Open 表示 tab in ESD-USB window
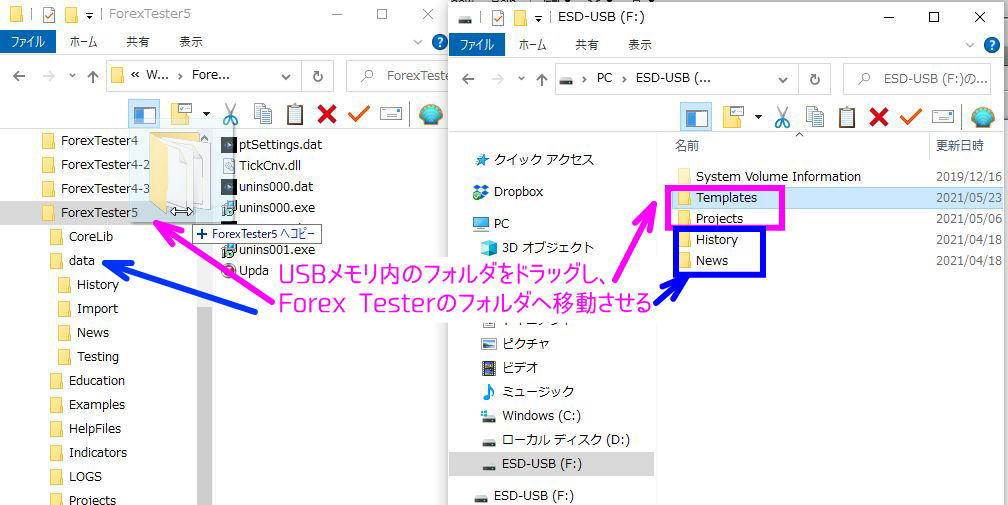 (640, 44)
